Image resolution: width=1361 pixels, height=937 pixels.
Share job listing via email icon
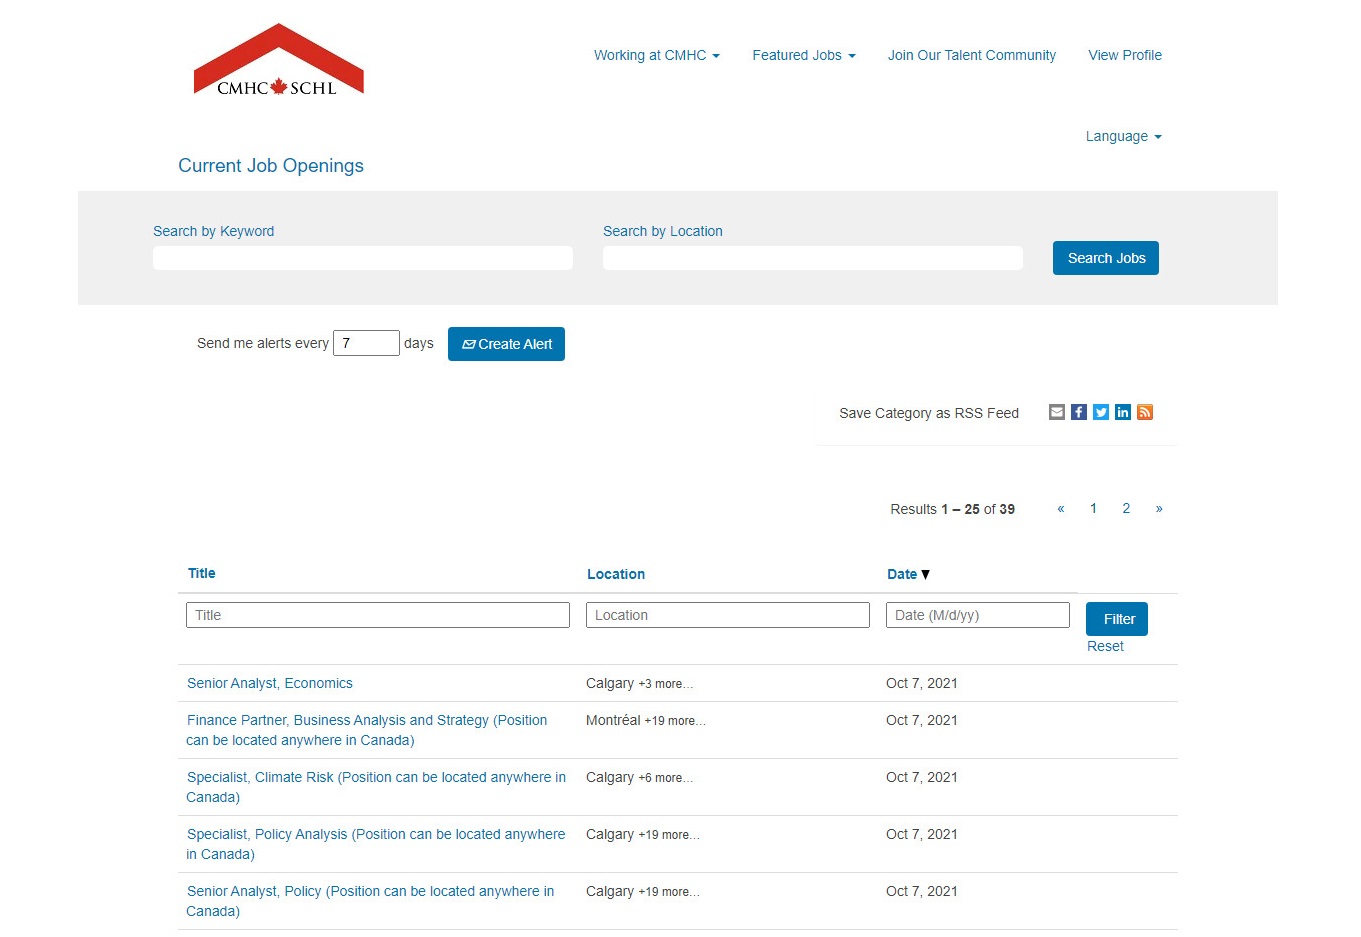click(1056, 412)
